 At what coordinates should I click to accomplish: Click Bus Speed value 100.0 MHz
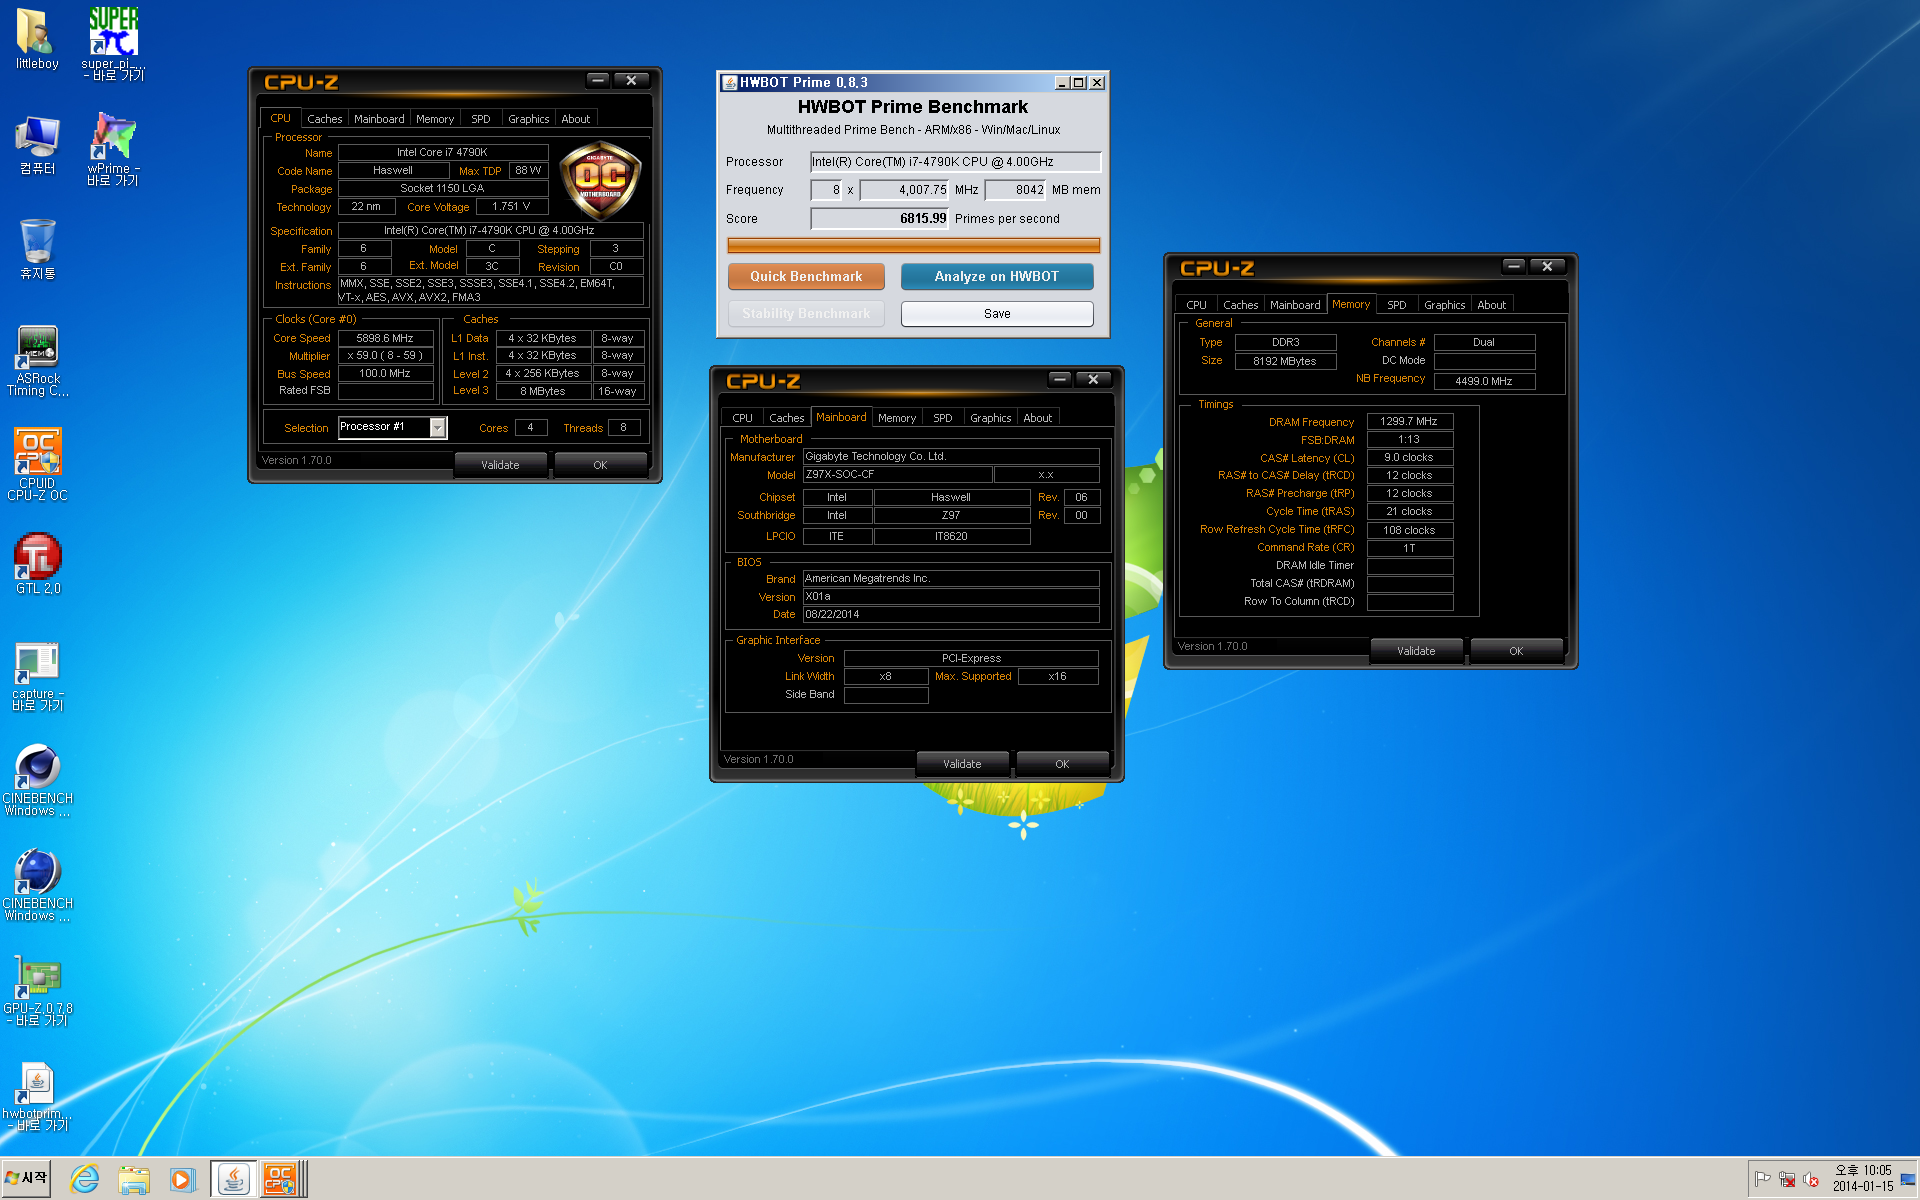point(385,374)
